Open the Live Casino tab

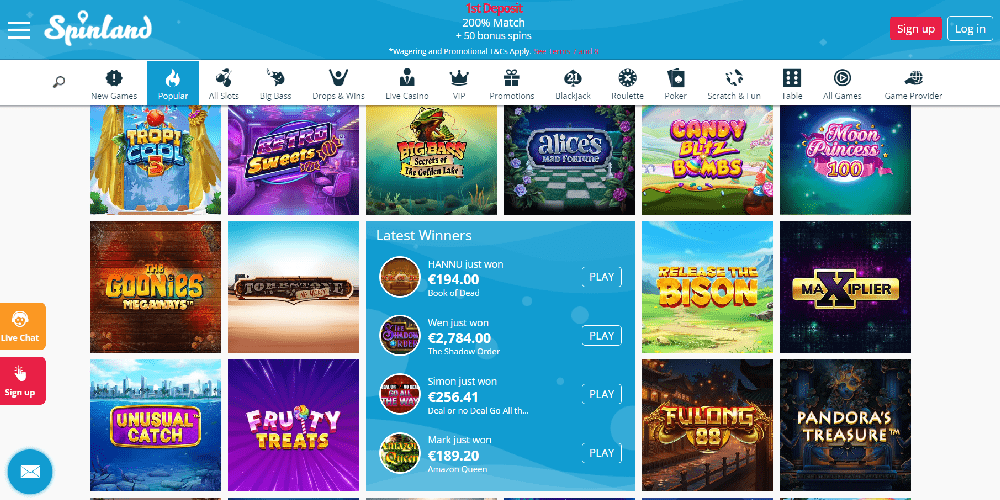[407, 84]
